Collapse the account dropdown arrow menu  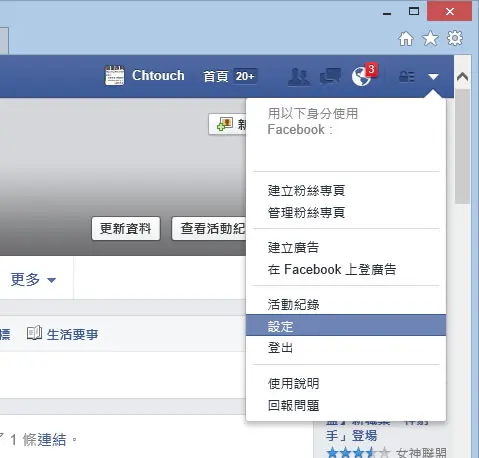[x=433, y=77]
